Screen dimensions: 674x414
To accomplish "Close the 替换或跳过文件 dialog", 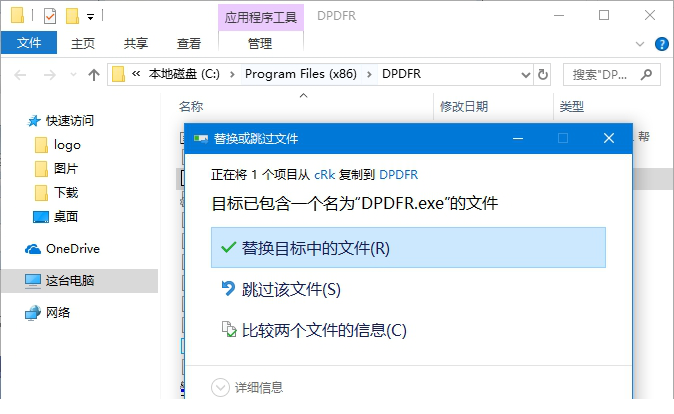I will click(x=609, y=138).
